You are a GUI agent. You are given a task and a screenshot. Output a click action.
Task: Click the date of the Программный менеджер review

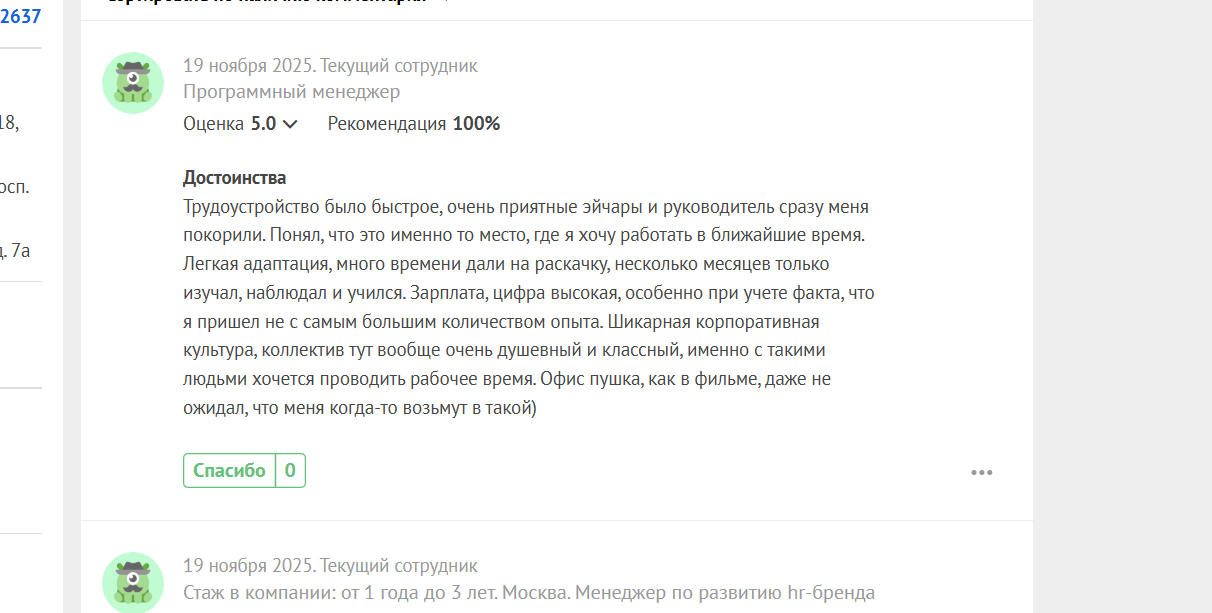(x=247, y=66)
